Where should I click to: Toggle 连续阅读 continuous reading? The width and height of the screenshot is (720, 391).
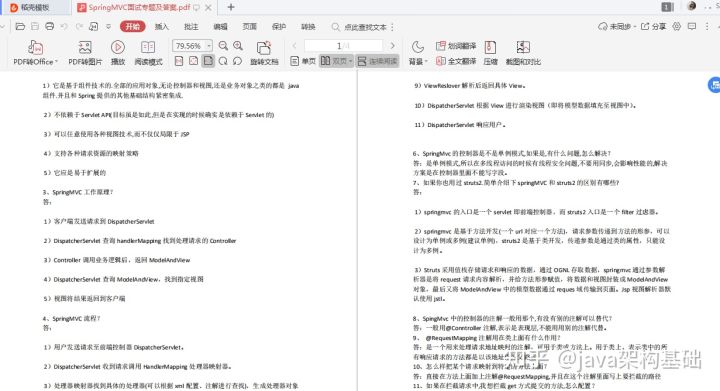377,61
